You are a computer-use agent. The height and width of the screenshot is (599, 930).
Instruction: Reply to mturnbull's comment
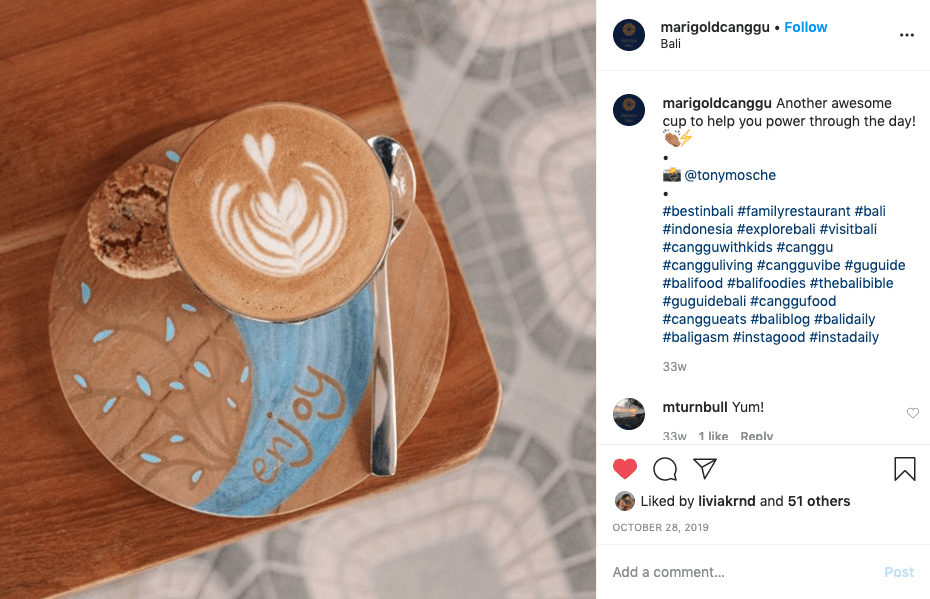click(756, 436)
